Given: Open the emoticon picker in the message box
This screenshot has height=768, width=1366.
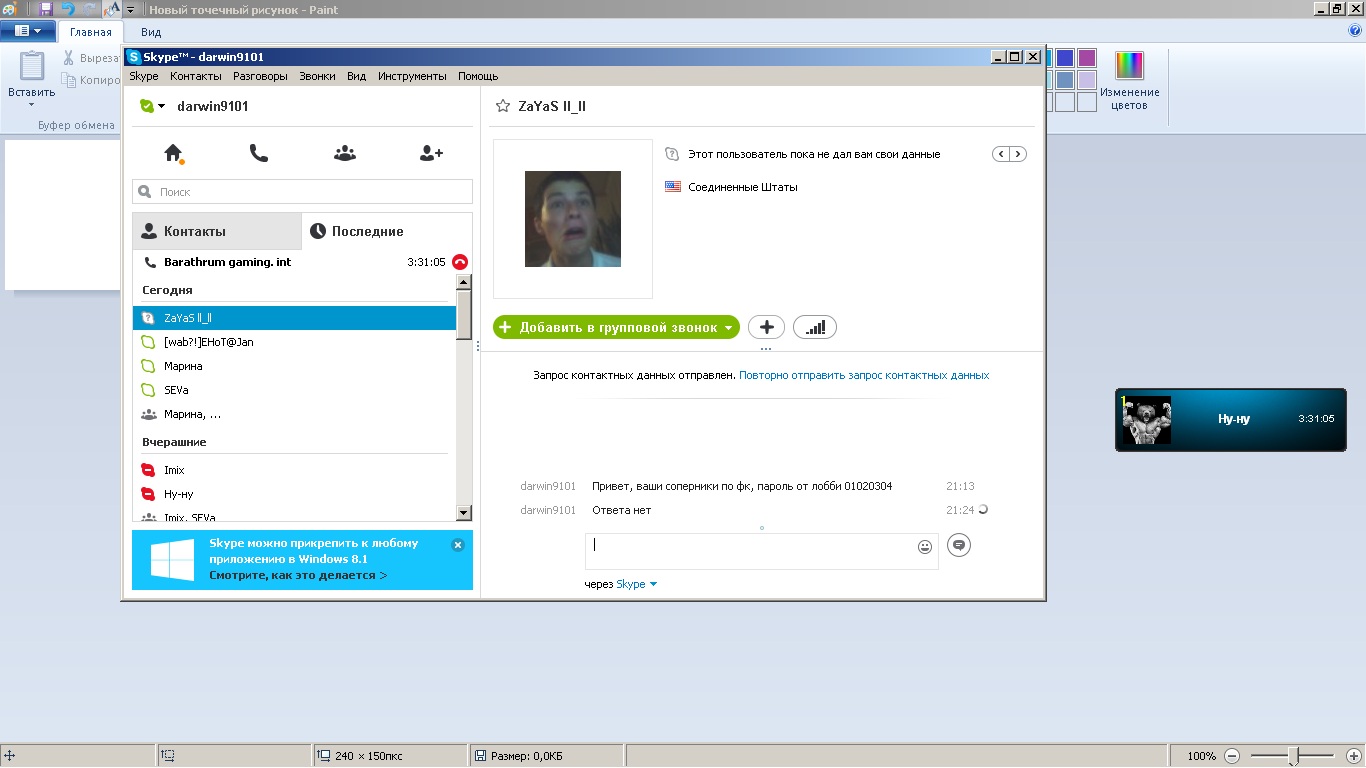Looking at the screenshot, I should [925, 547].
